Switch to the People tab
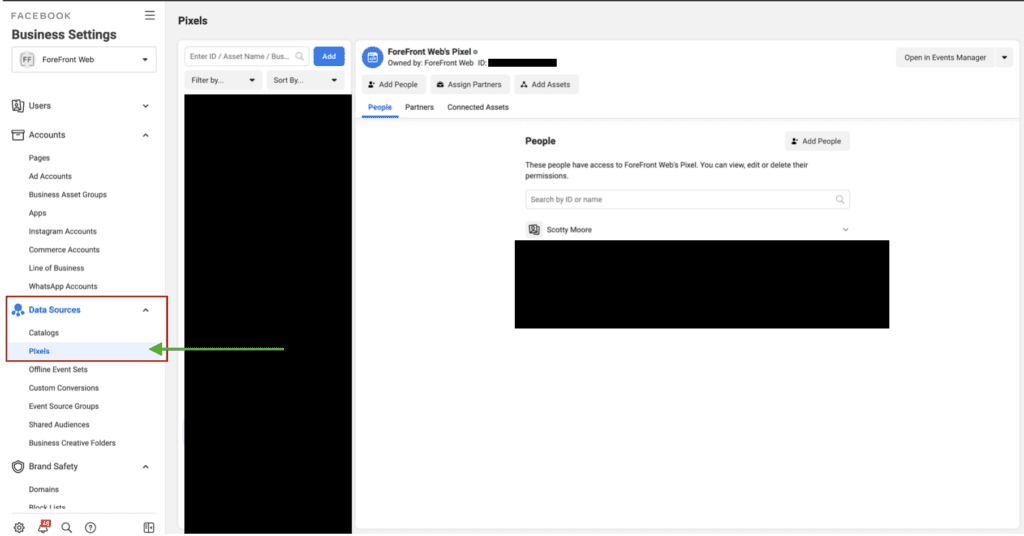1024x536 pixels. tap(379, 107)
